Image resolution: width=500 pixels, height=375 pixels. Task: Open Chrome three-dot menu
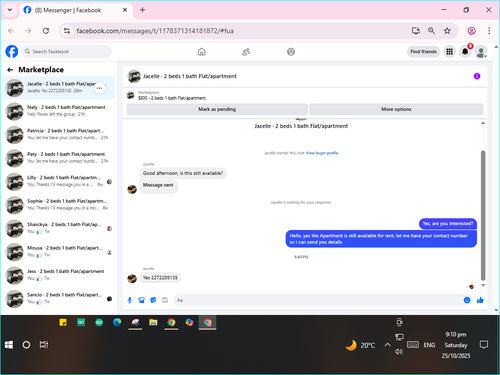click(489, 31)
